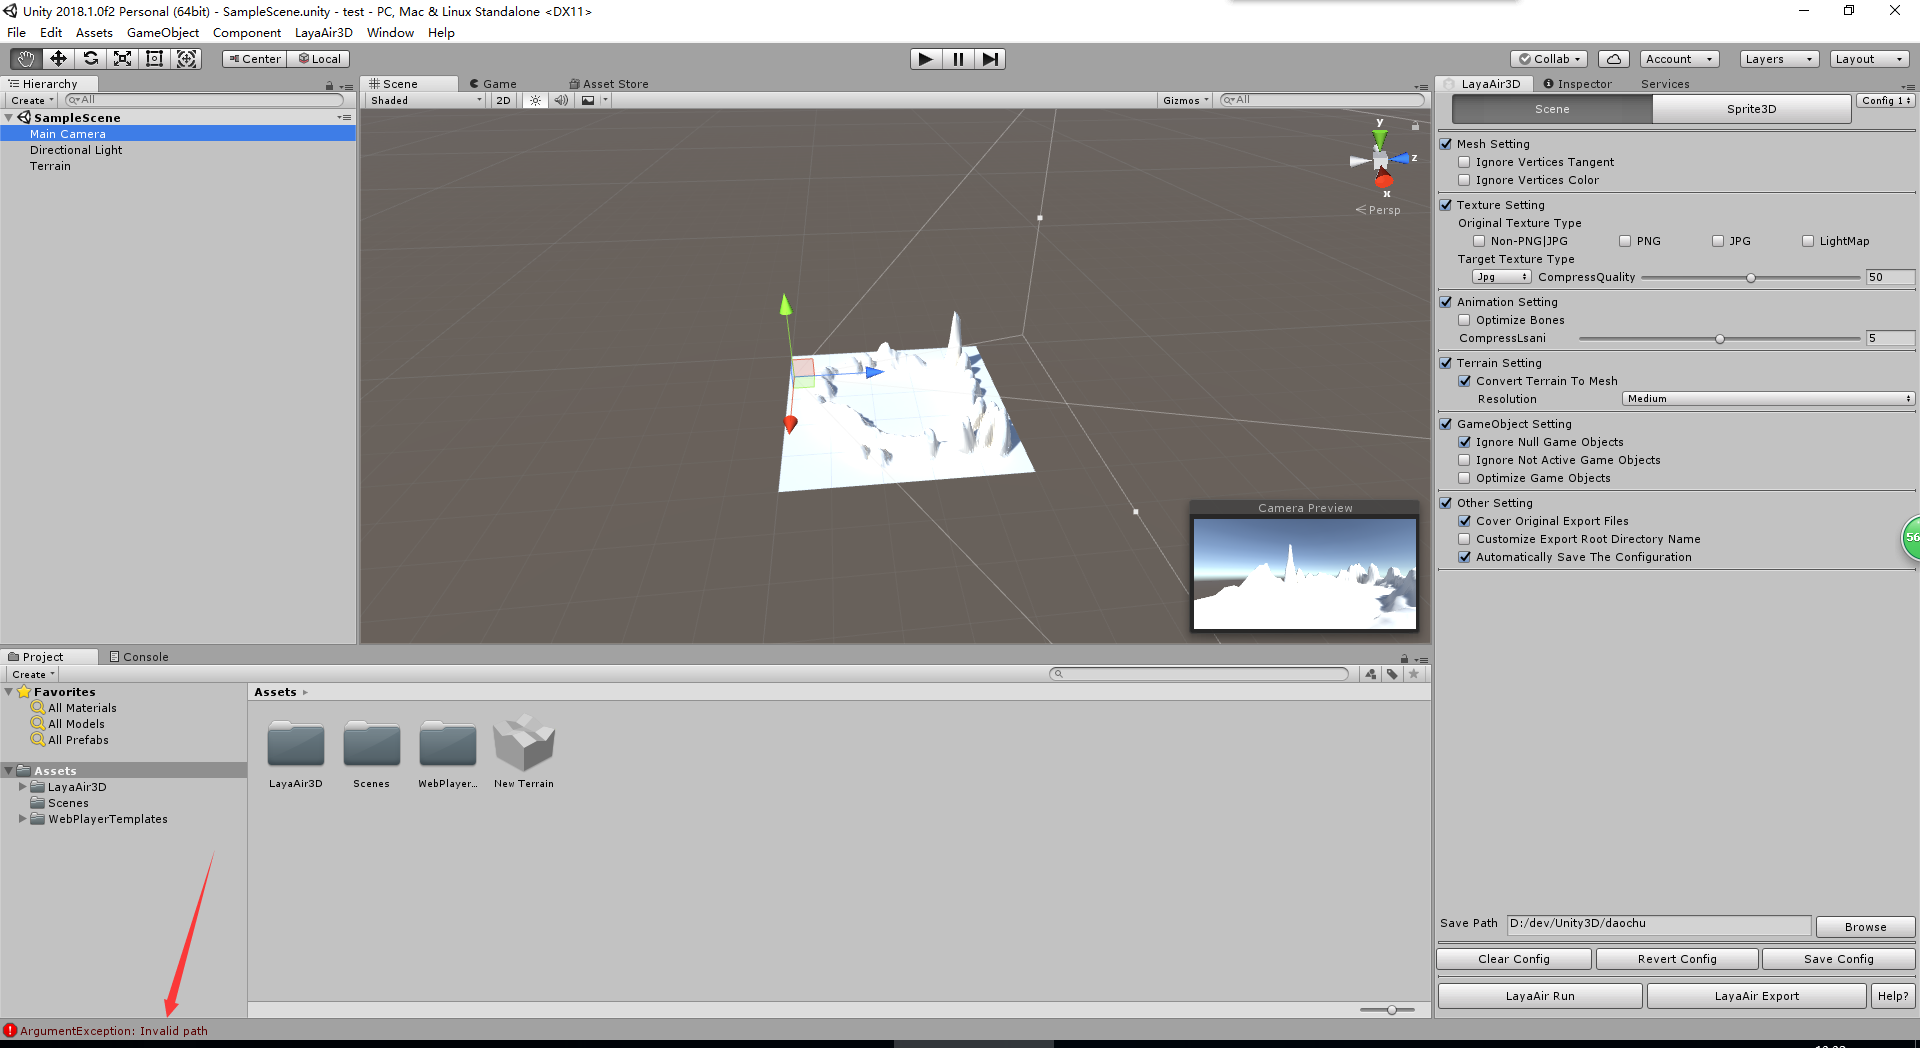The width and height of the screenshot is (1920, 1048).
Task: Enable Ignore Vertices Tangent checkbox
Action: pos(1464,162)
